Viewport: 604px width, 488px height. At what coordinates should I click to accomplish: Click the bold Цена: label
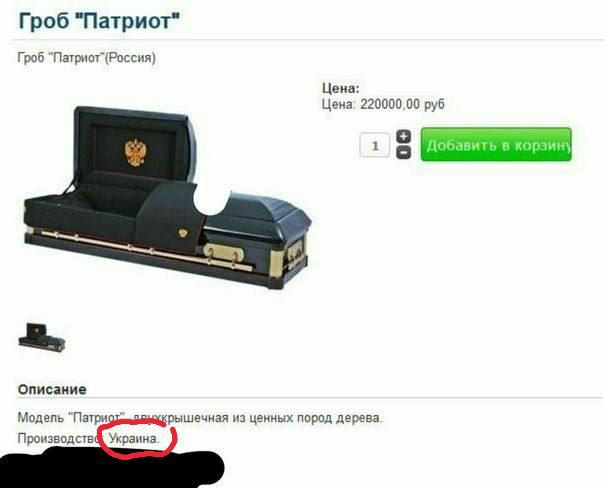pyautogui.click(x=341, y=88)
